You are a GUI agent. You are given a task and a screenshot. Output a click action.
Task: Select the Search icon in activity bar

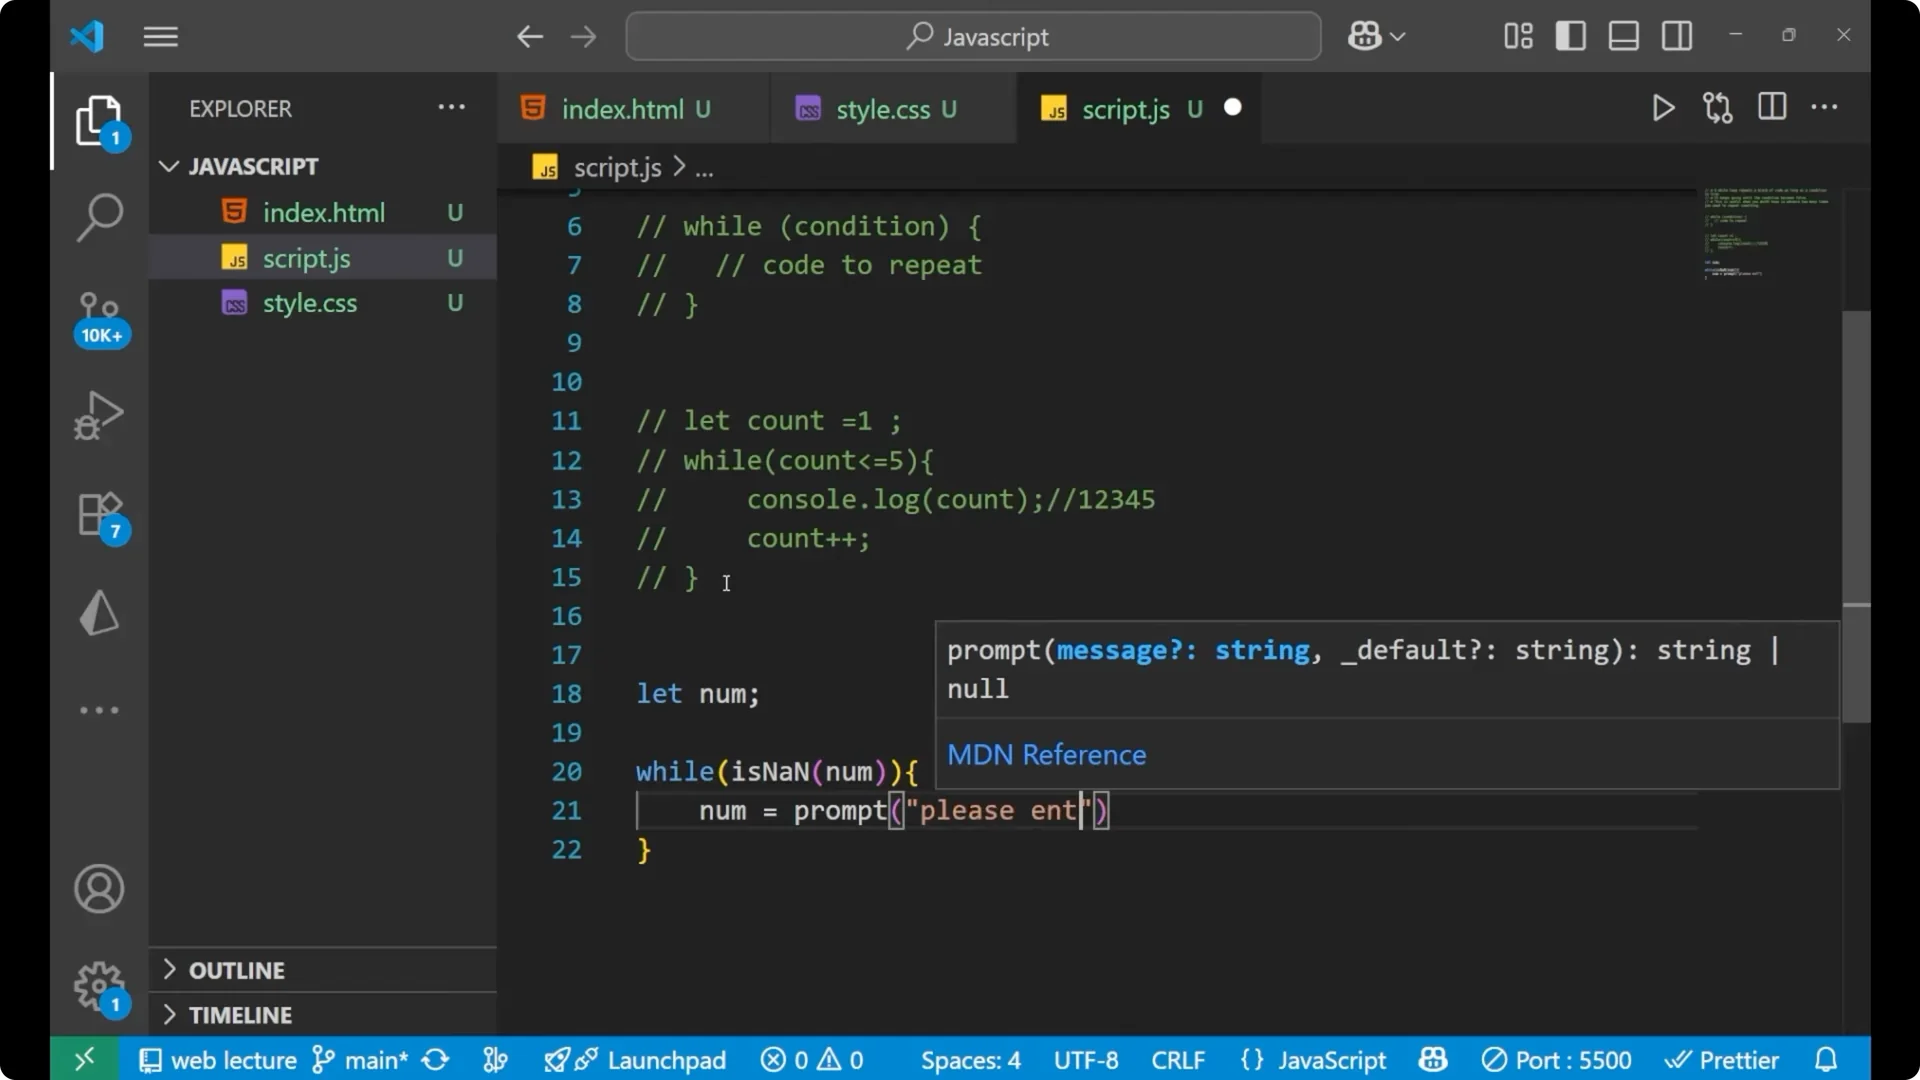(99, 216)
